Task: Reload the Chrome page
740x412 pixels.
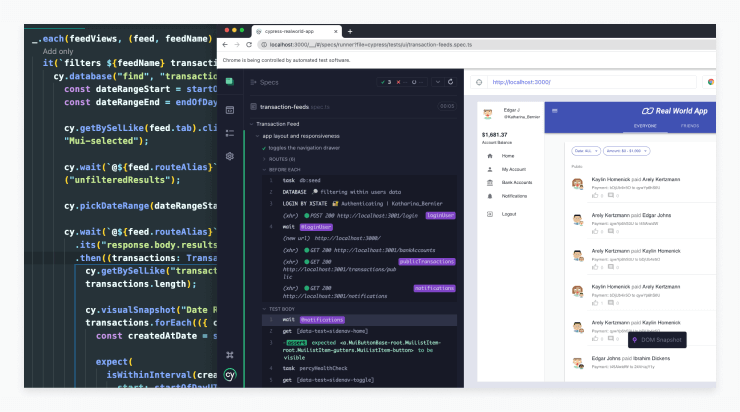Action: click(x=249, y=45)
